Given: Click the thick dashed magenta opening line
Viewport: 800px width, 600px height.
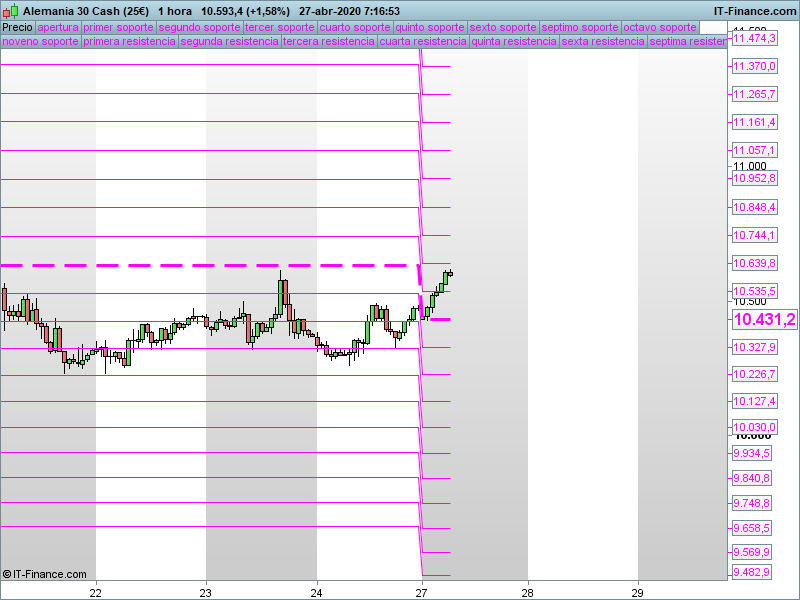Looking at the screenshot, I should 200,265.
